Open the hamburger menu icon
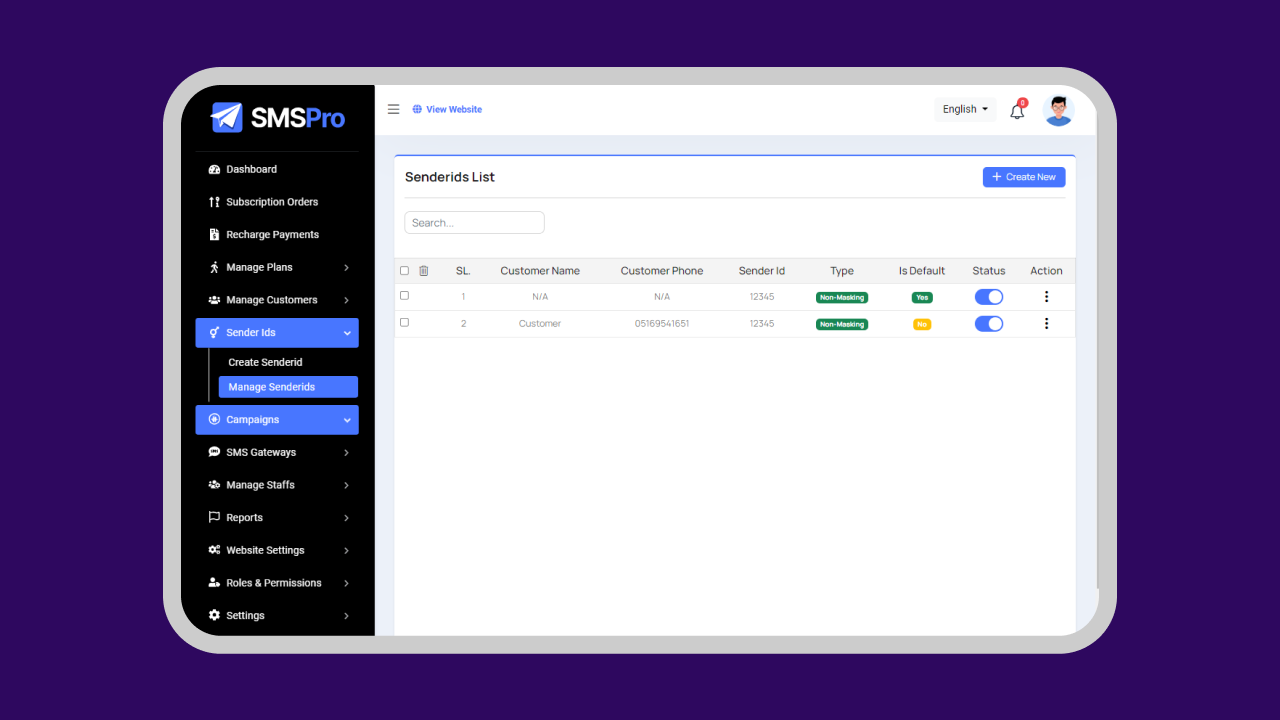The image size is (1280, 720). [393, 109]
